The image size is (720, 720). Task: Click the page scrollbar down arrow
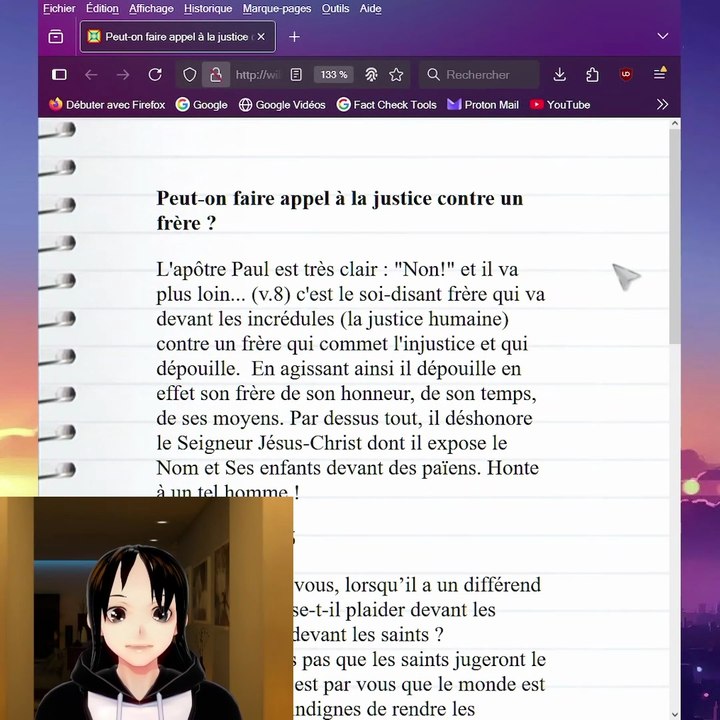coord(675,714)
